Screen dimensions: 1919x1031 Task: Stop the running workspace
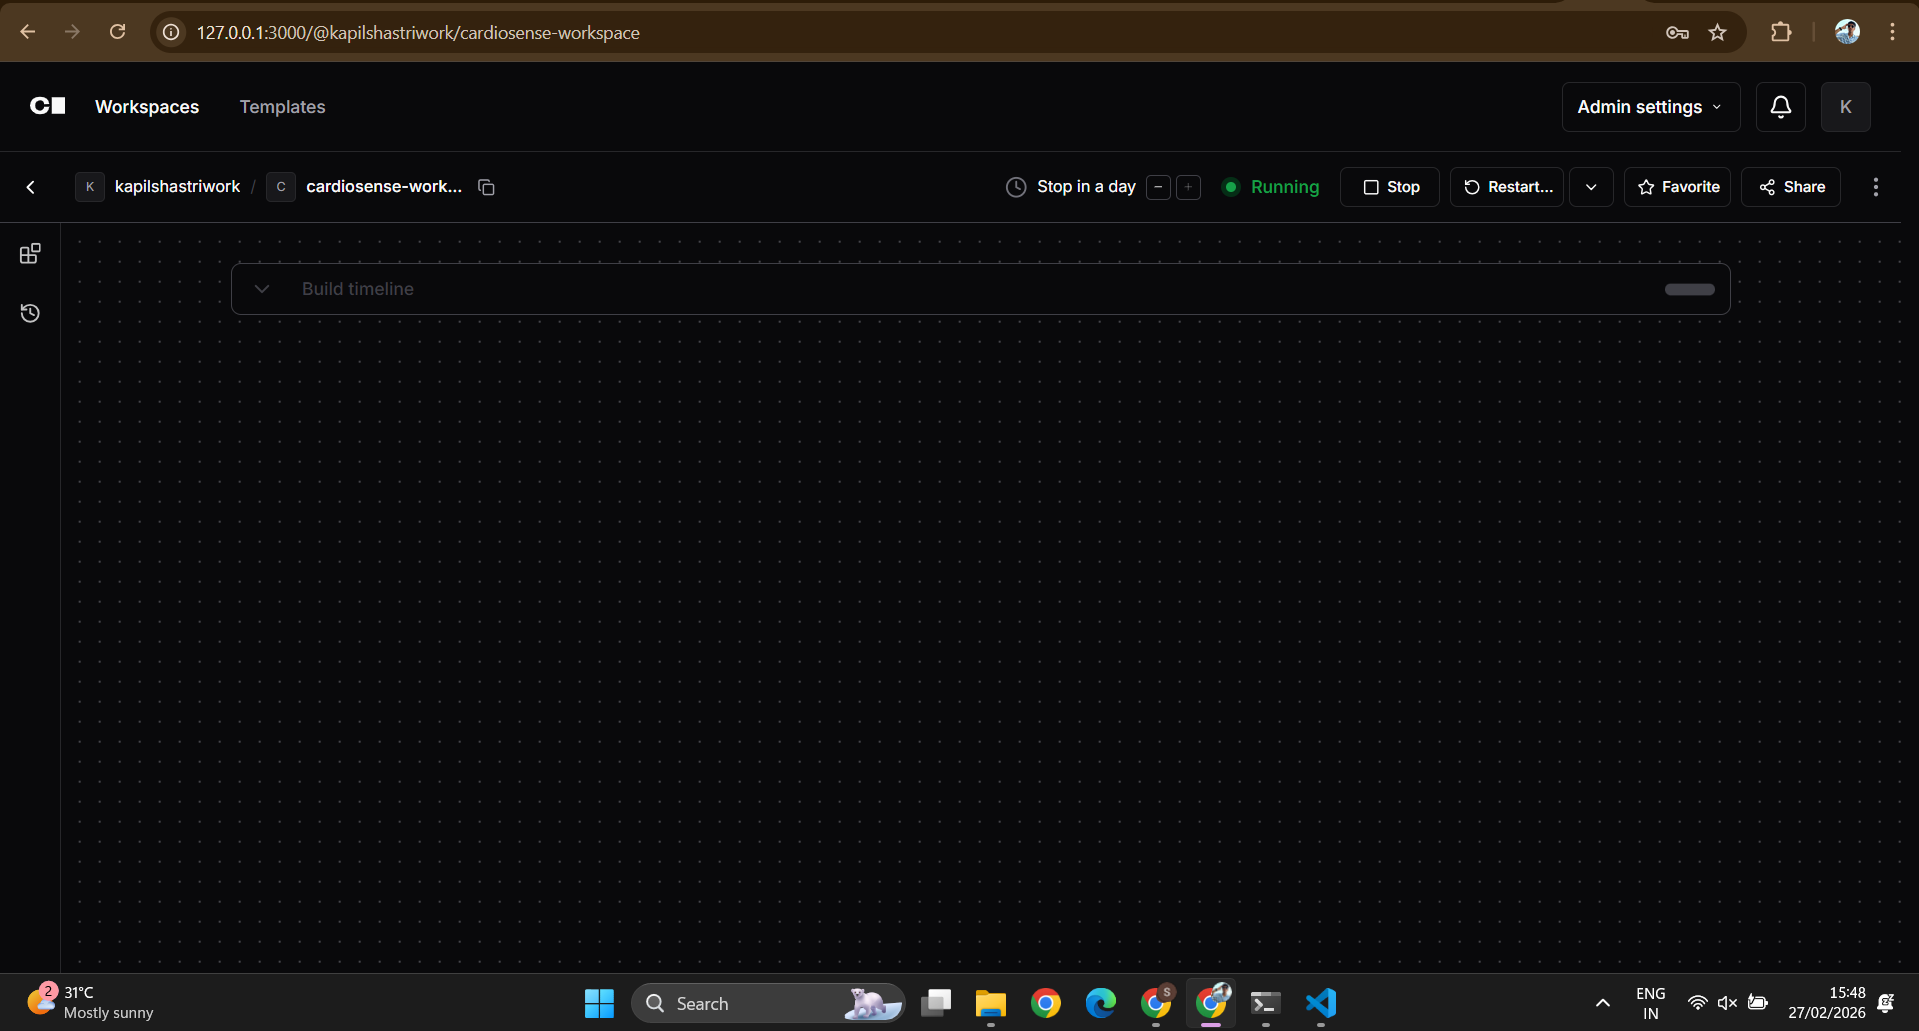tap(1390, 187)
